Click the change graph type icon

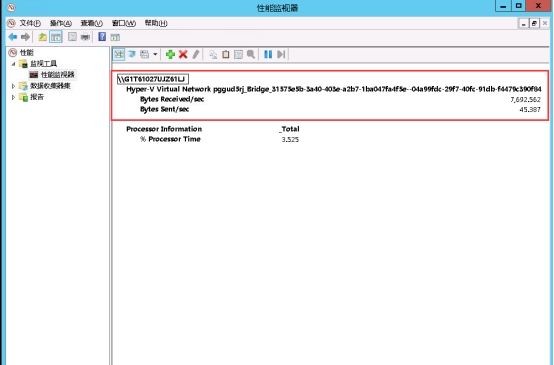(x=145, y=54)
